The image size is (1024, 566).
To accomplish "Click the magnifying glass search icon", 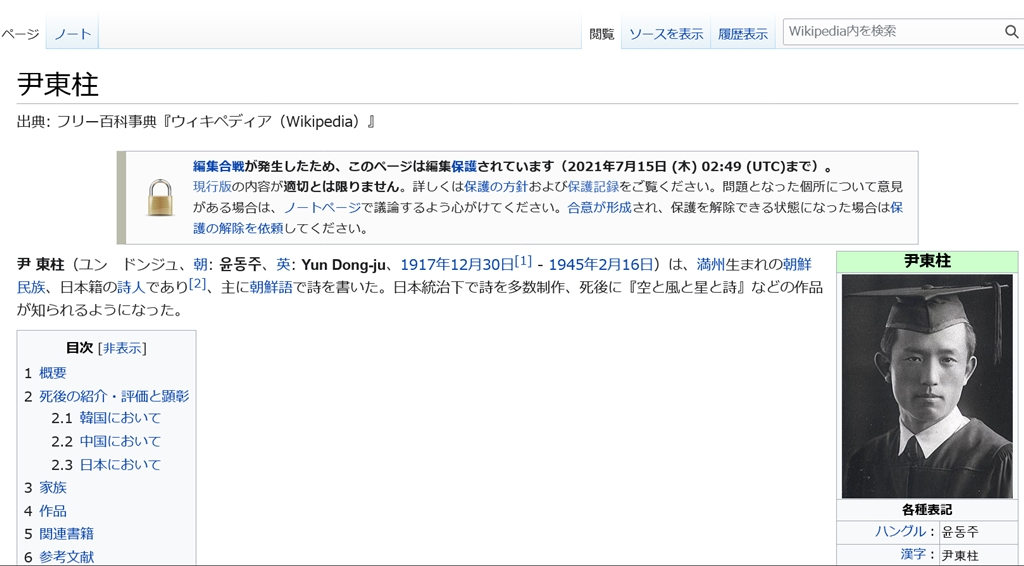I will (x=1011, y=32).
